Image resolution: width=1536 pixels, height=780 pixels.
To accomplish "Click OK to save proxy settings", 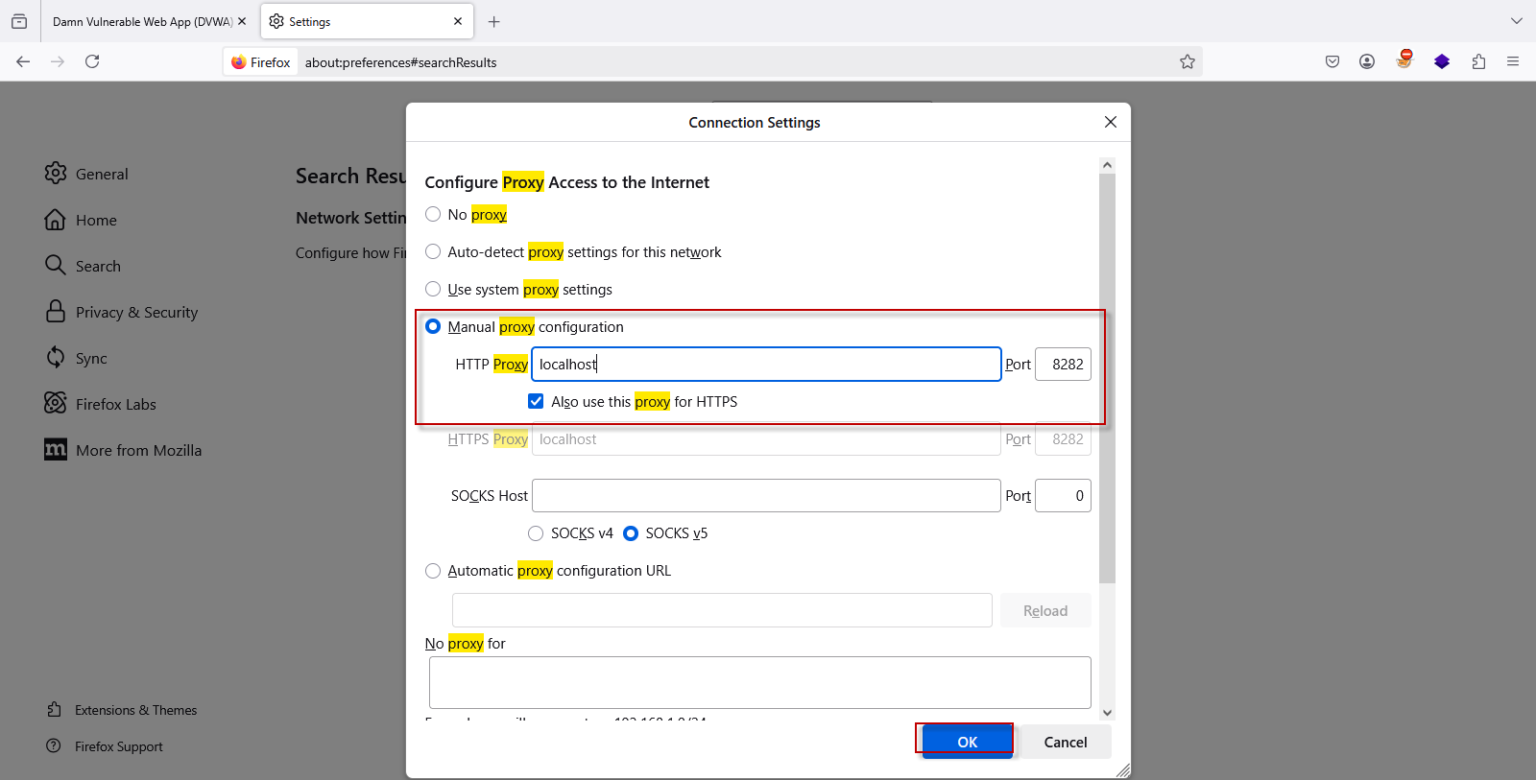I will tap(965, 741).
